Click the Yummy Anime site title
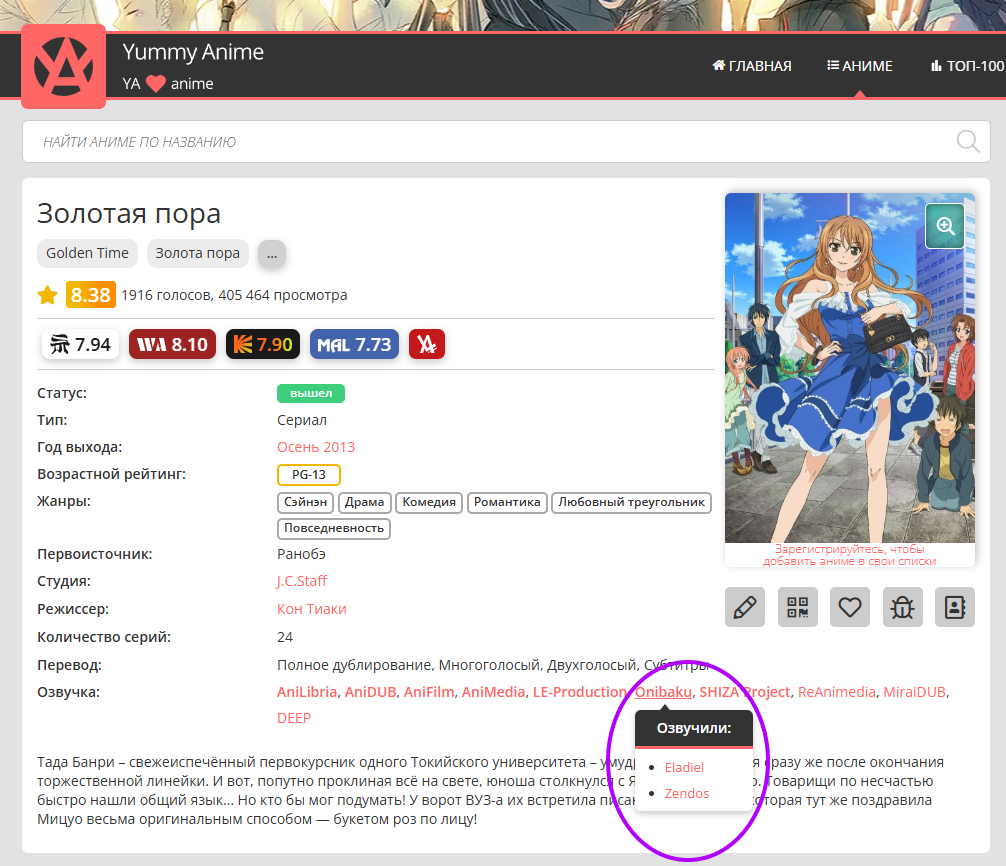The height and width of the screenshot is (866, 1006). [193, 52]
